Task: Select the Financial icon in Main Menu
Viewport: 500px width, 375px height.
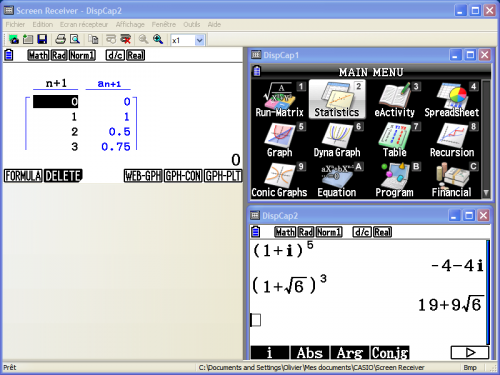Action: click(x=452, y=180)
